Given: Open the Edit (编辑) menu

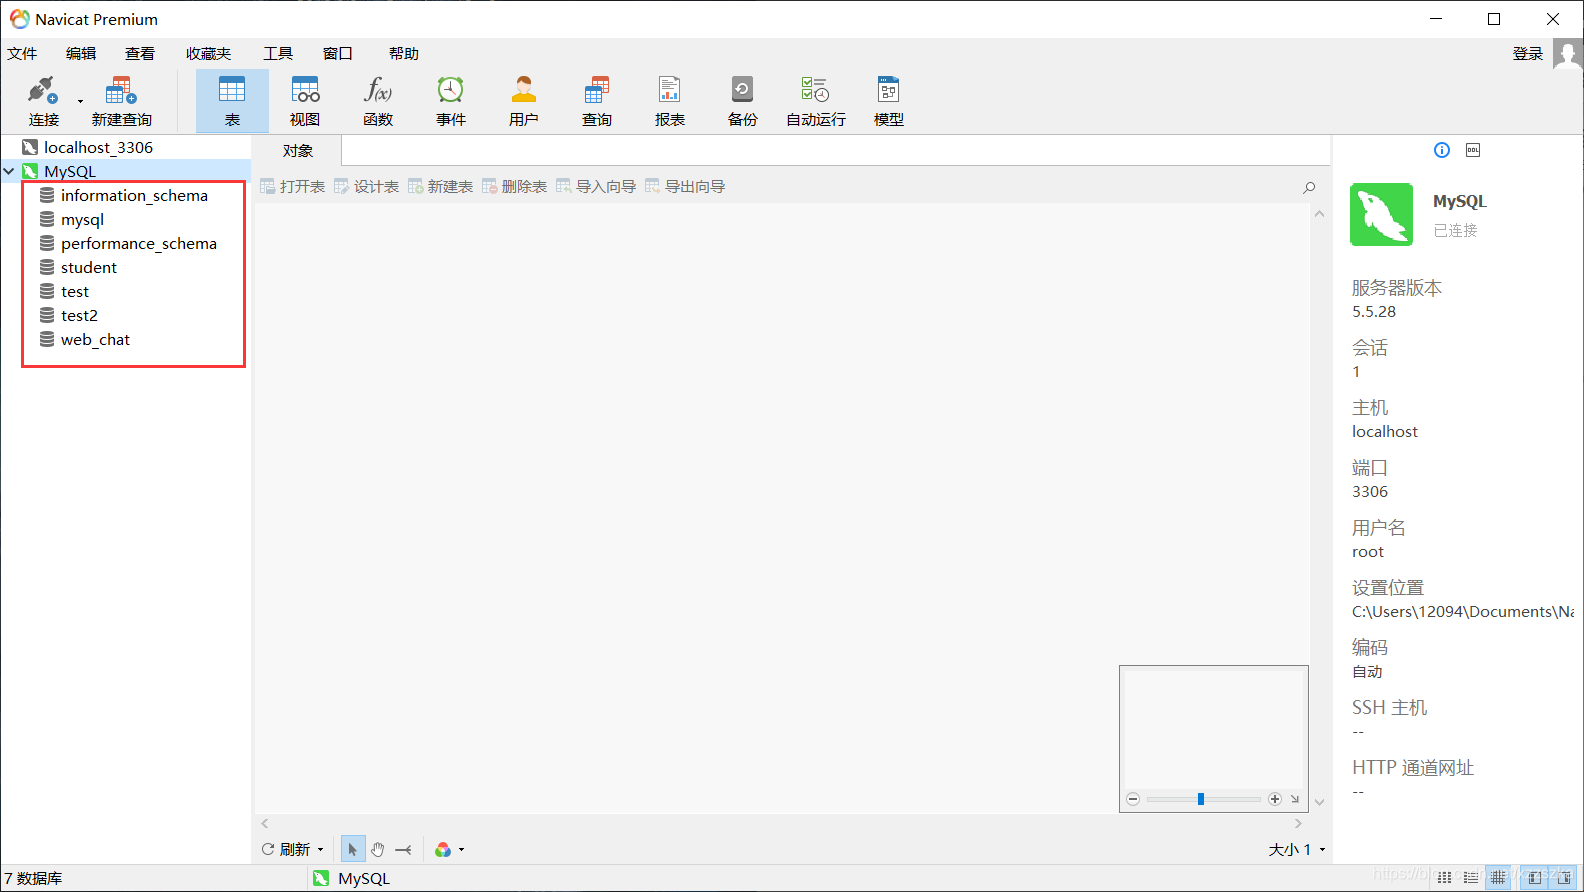Looking at the screenshot, I should coord(81,54).
